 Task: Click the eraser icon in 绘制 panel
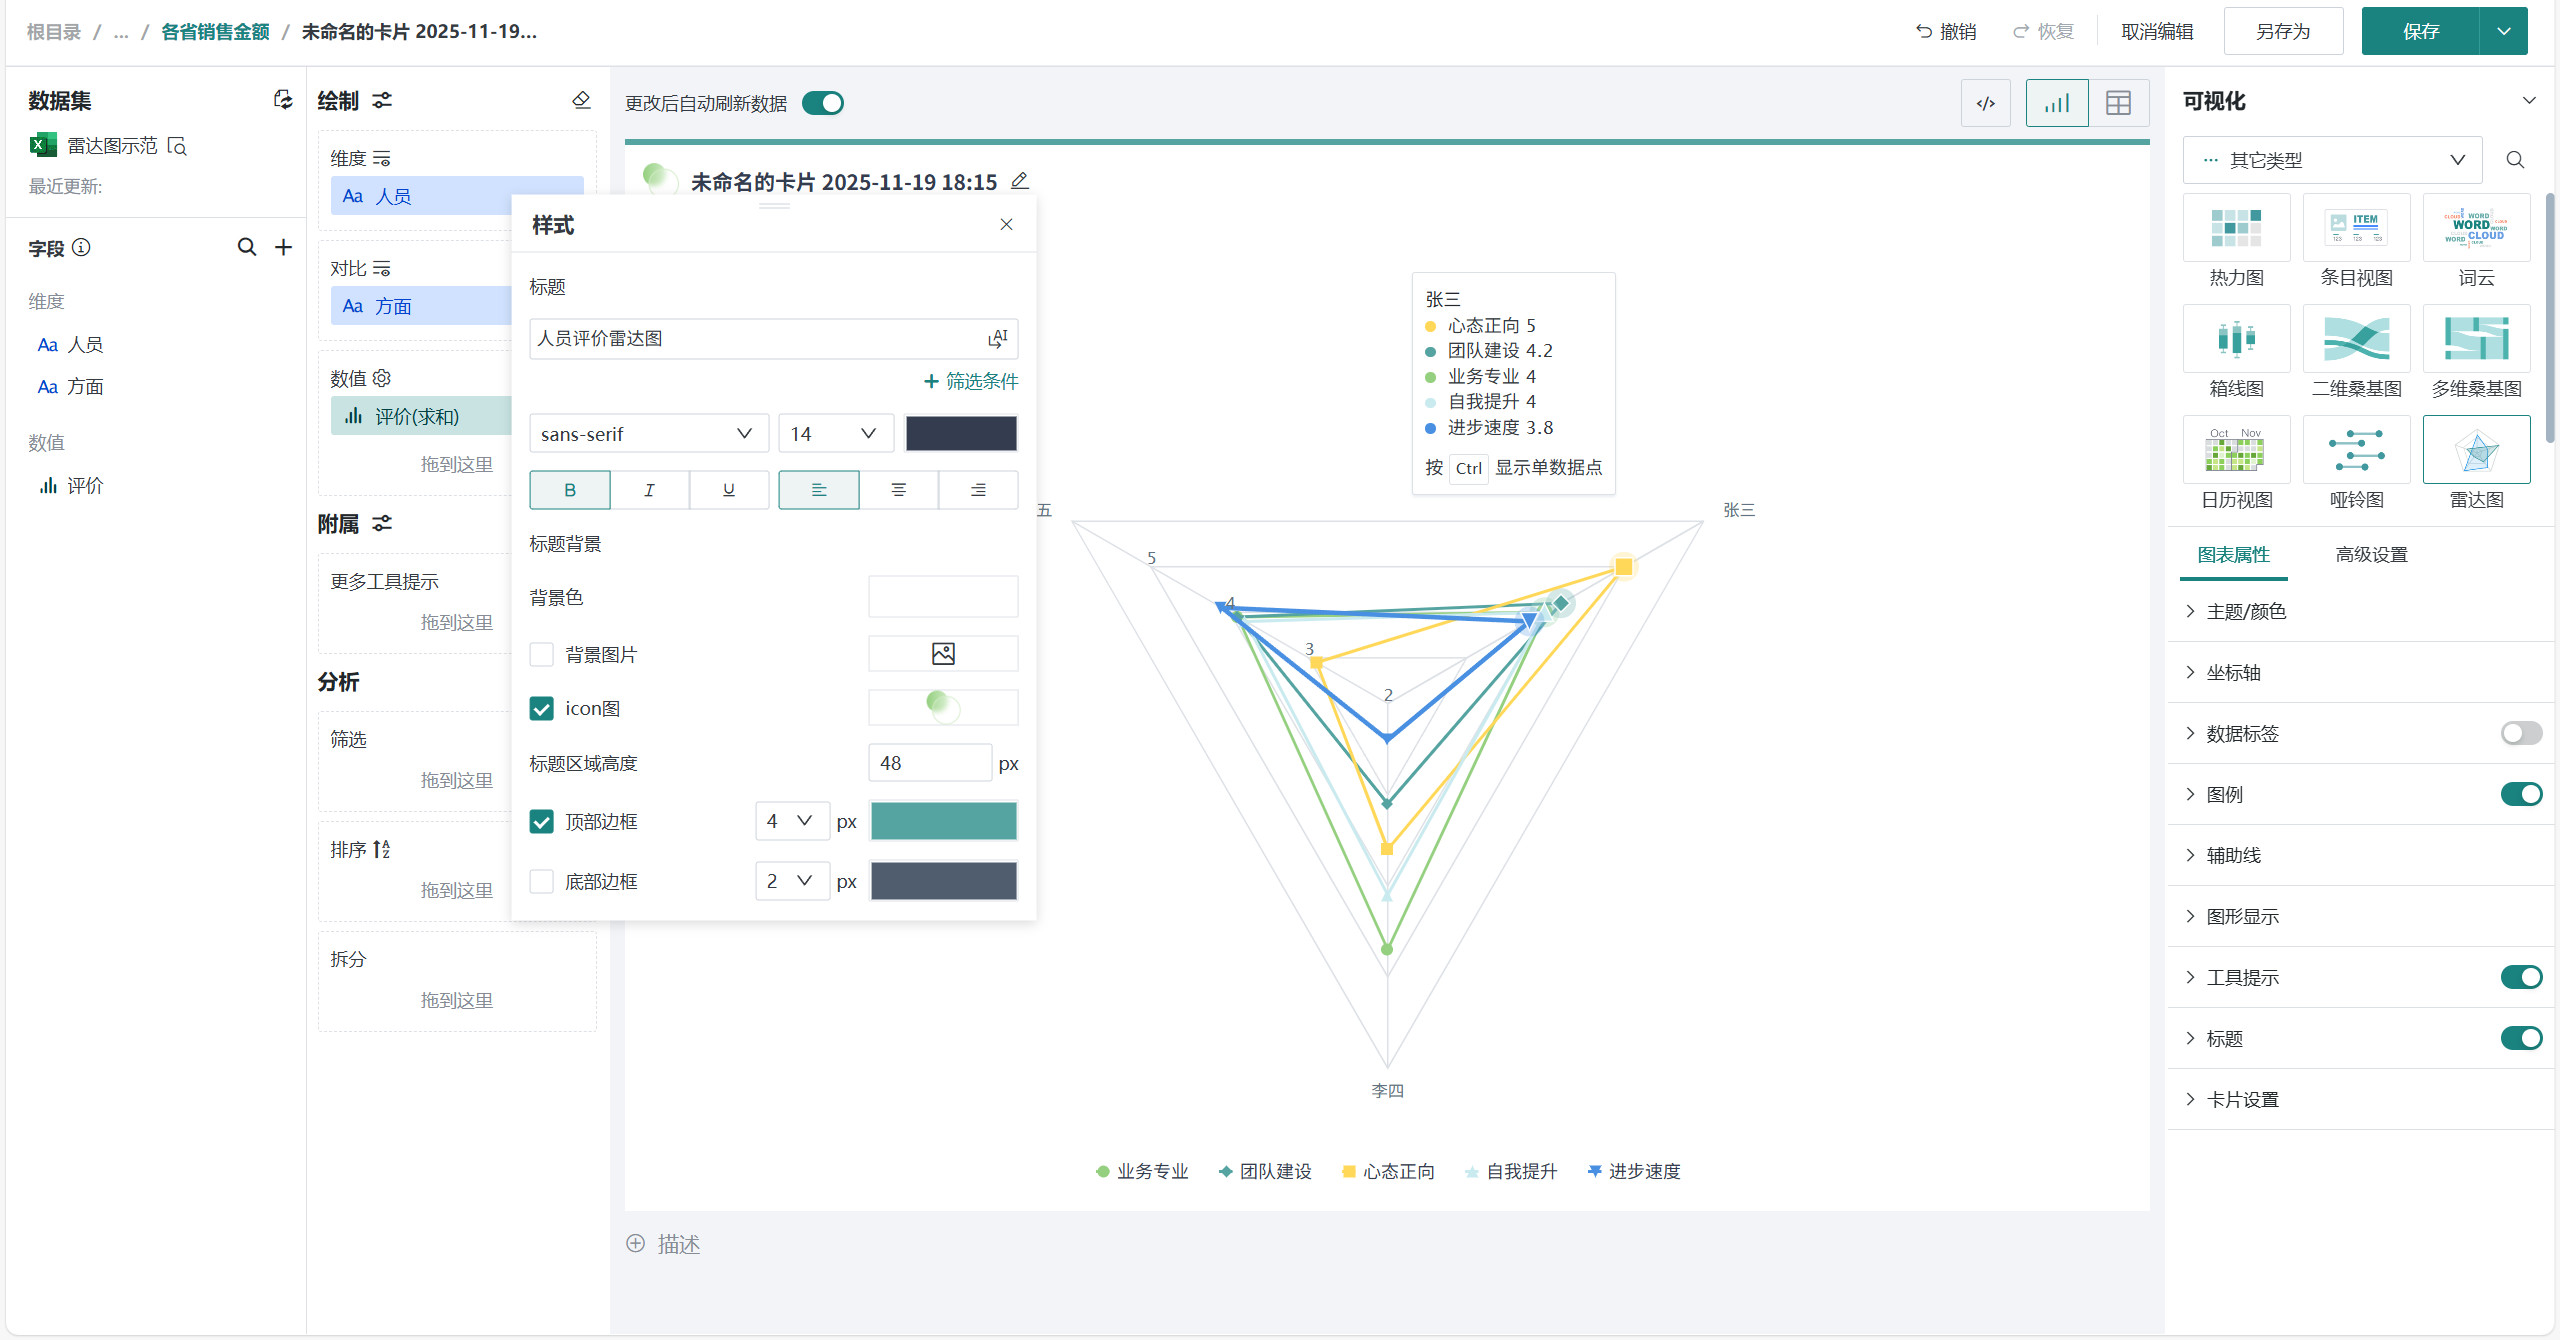point(581,100)
